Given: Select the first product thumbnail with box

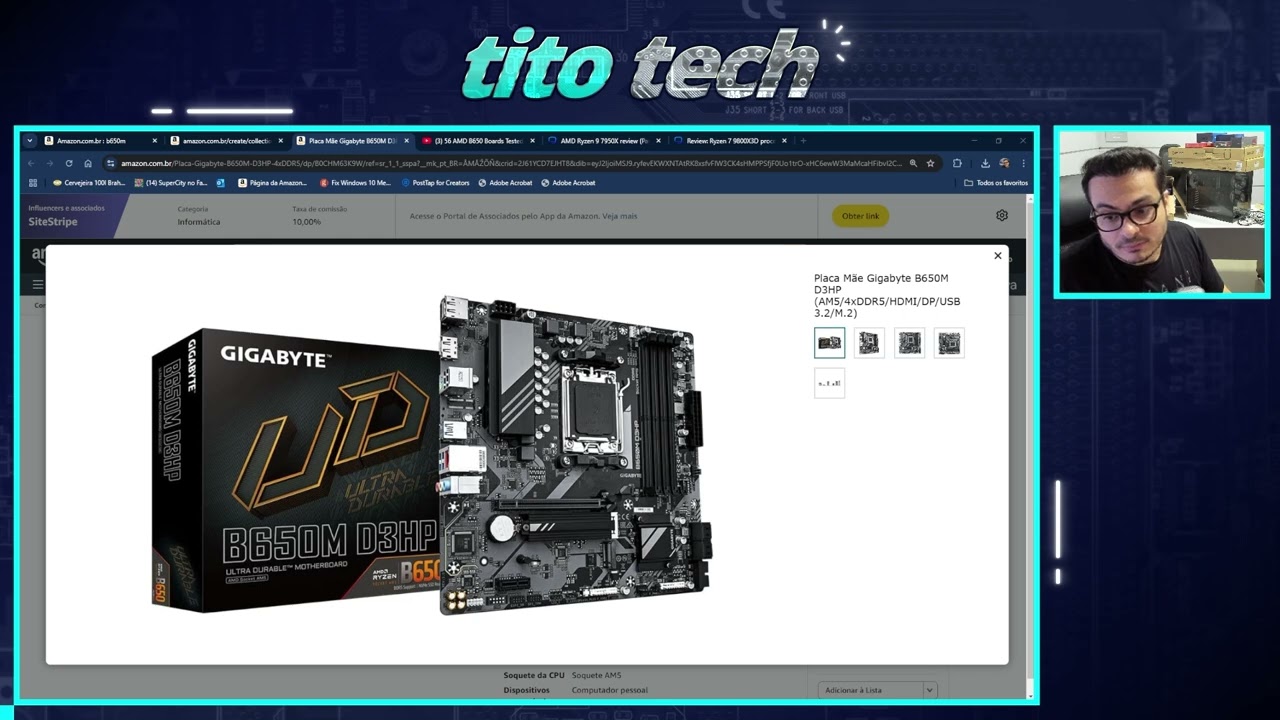Looking at the screenshot, I should point(829,343).
